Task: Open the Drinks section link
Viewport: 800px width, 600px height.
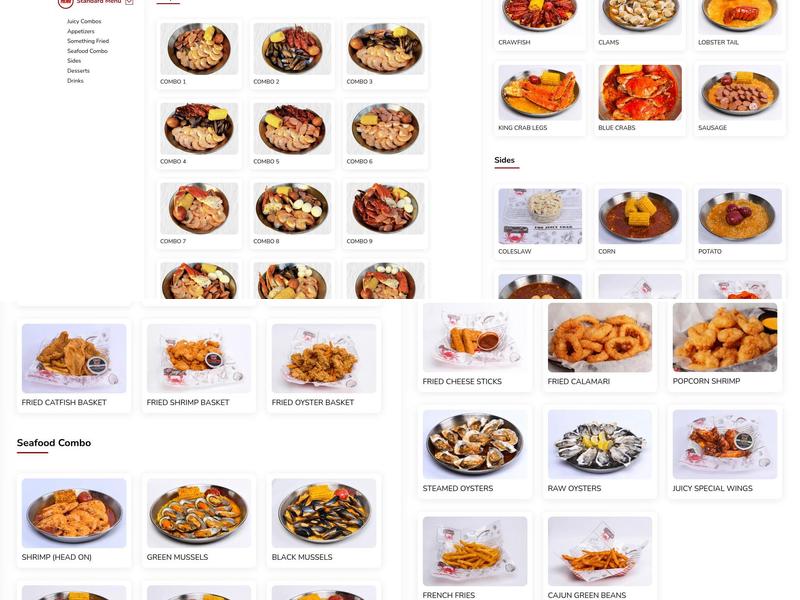Action: (x=75, y=81)
